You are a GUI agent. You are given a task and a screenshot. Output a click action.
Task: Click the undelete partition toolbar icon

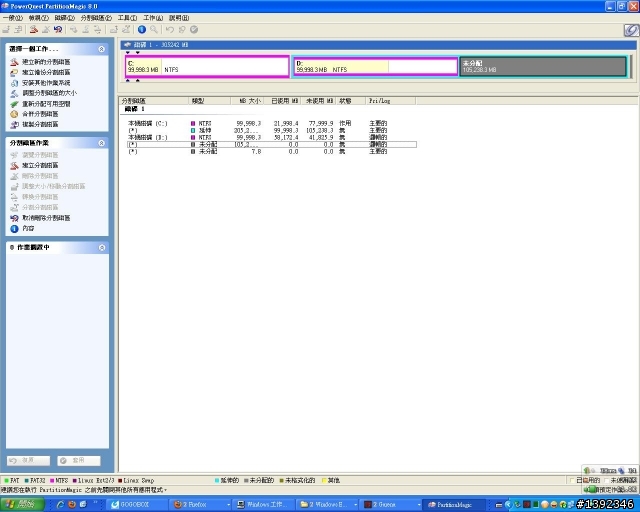point(58,29)
